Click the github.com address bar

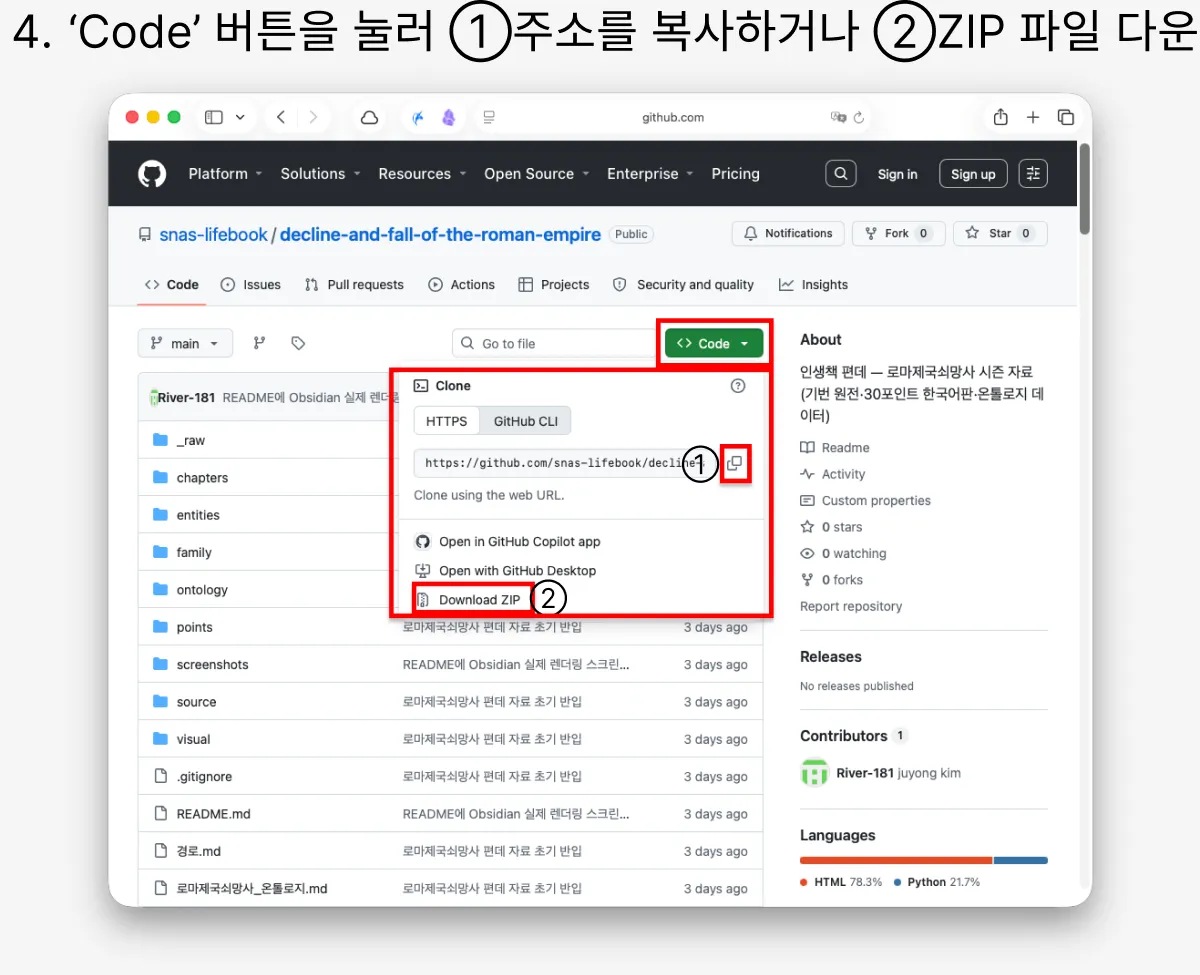pos(673,117)
